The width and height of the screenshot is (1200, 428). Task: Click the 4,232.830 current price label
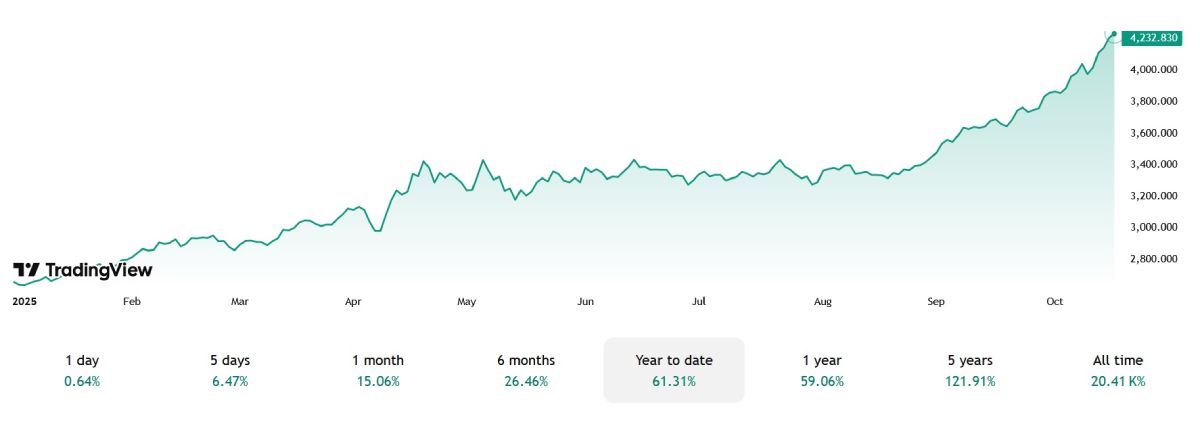point(1153,38)
